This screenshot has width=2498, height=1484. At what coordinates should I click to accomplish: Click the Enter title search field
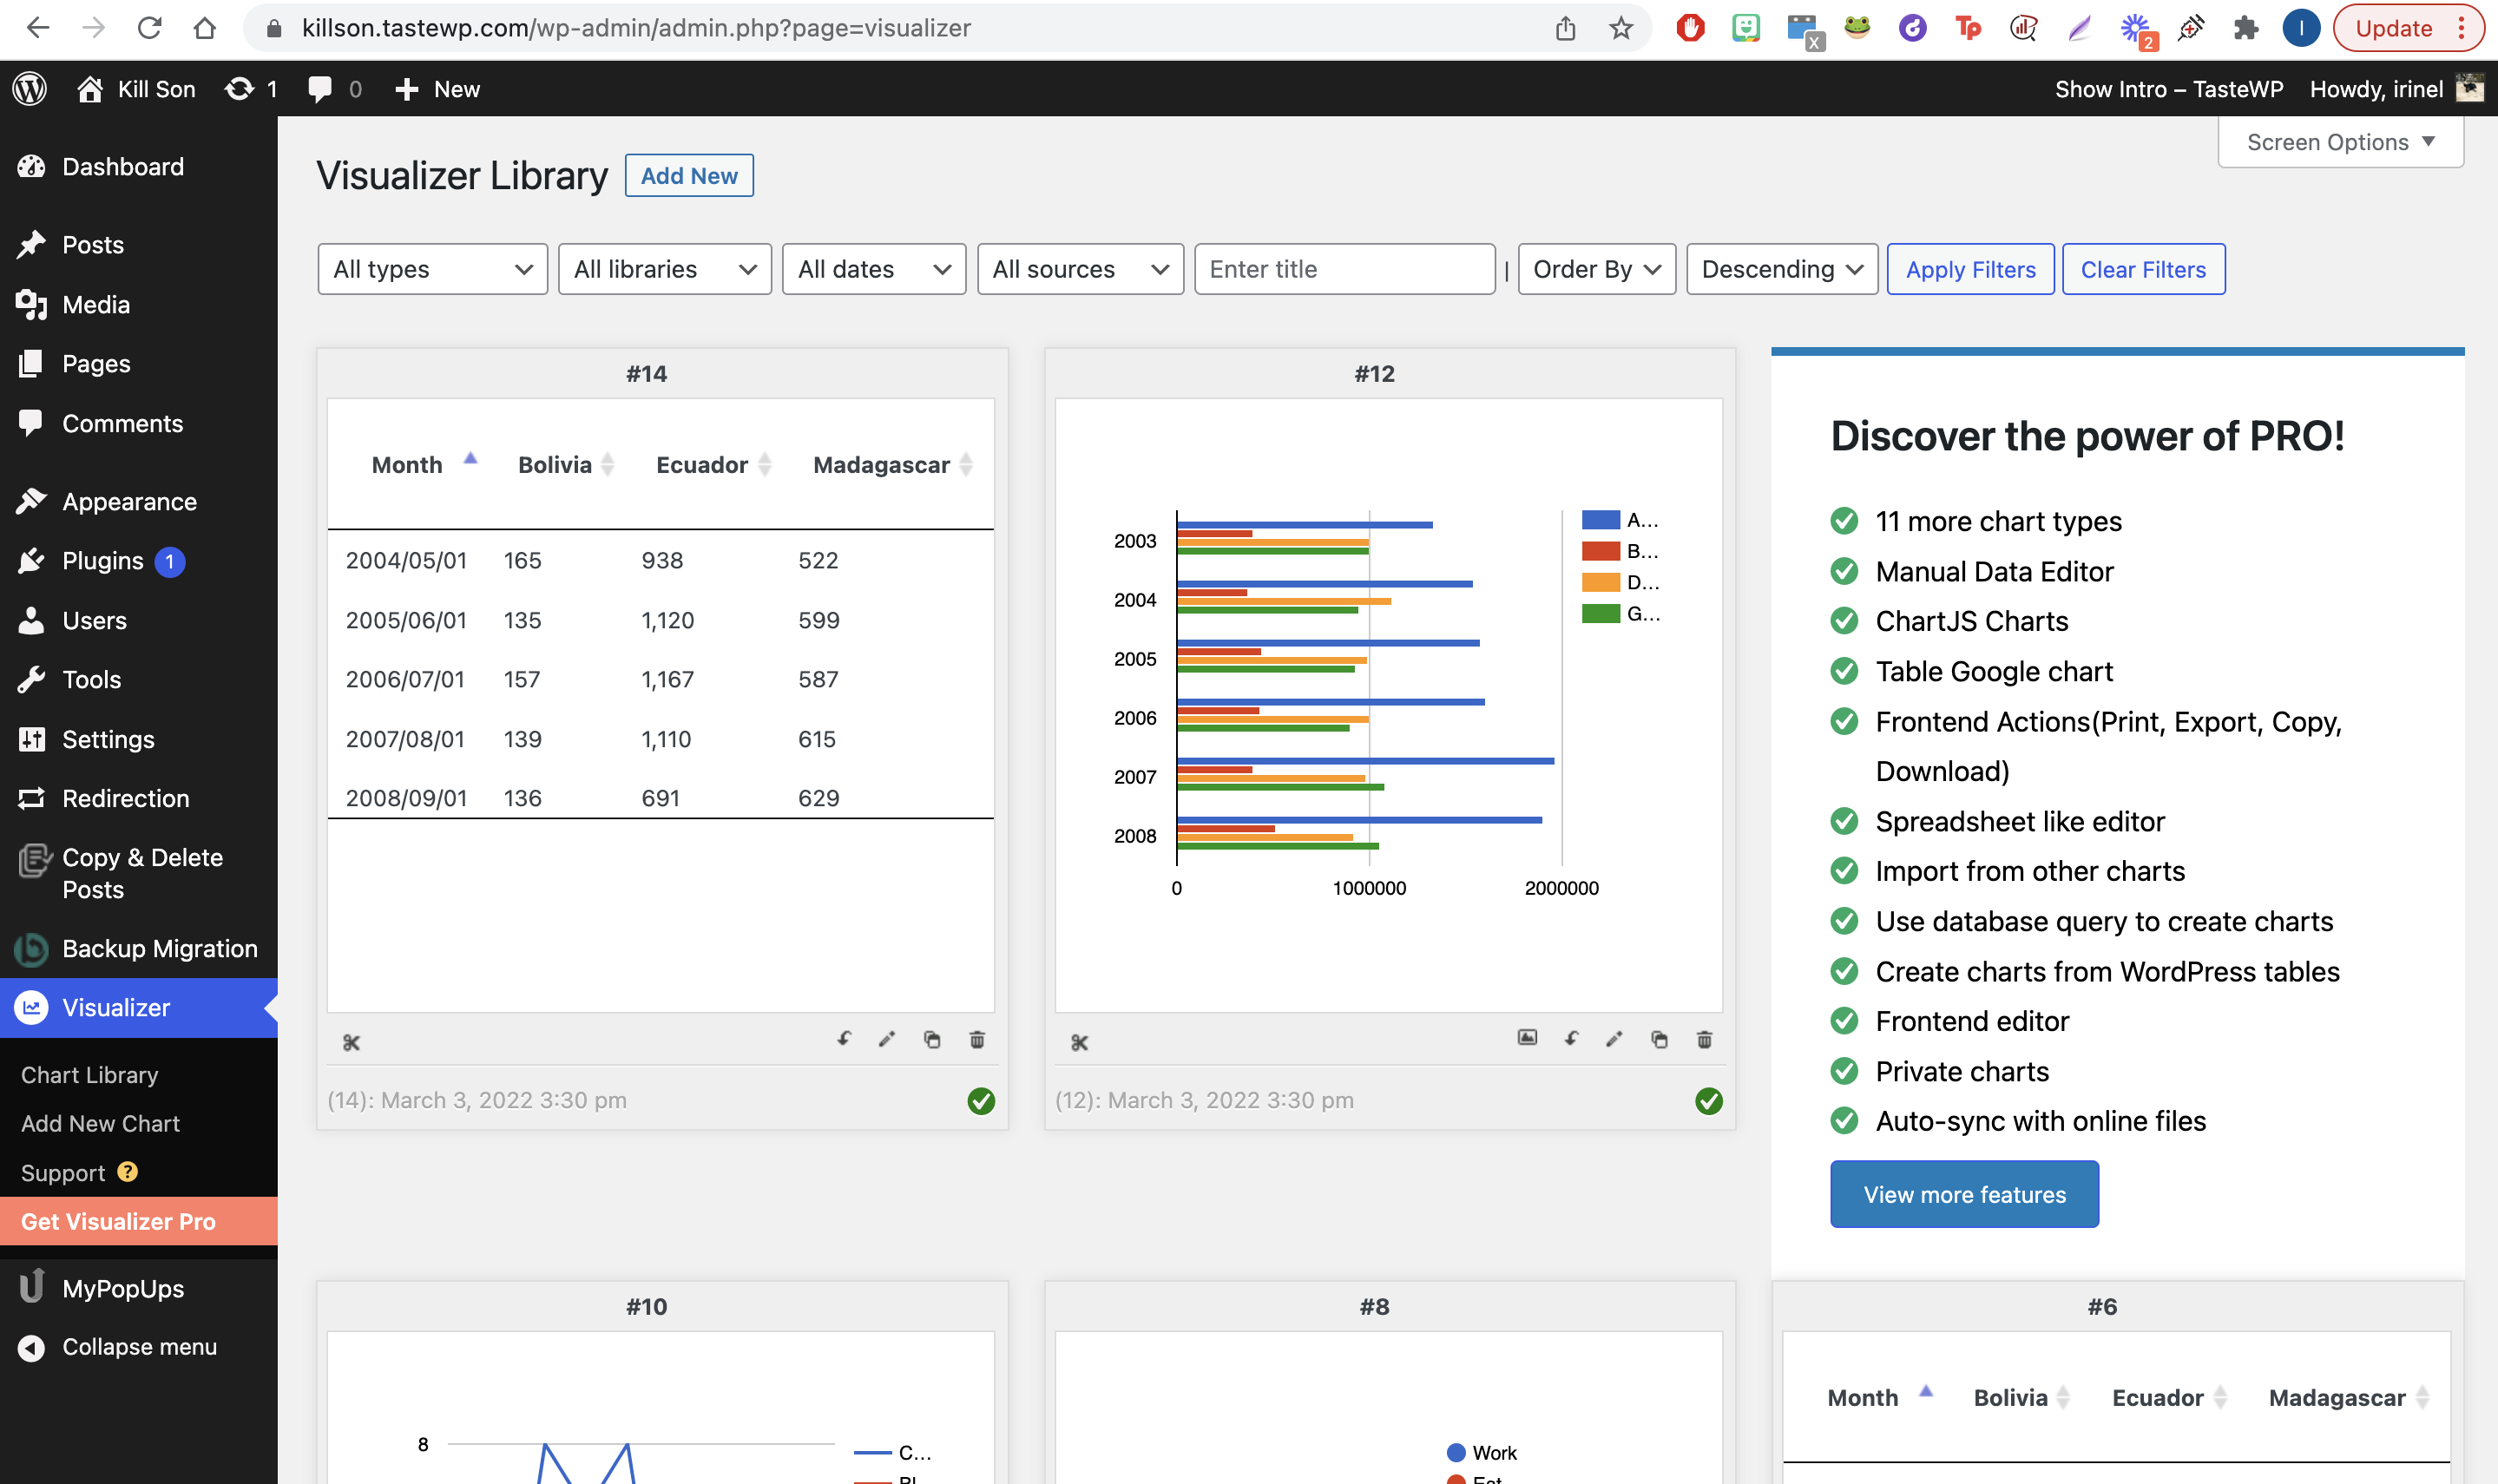(1344, 269)
